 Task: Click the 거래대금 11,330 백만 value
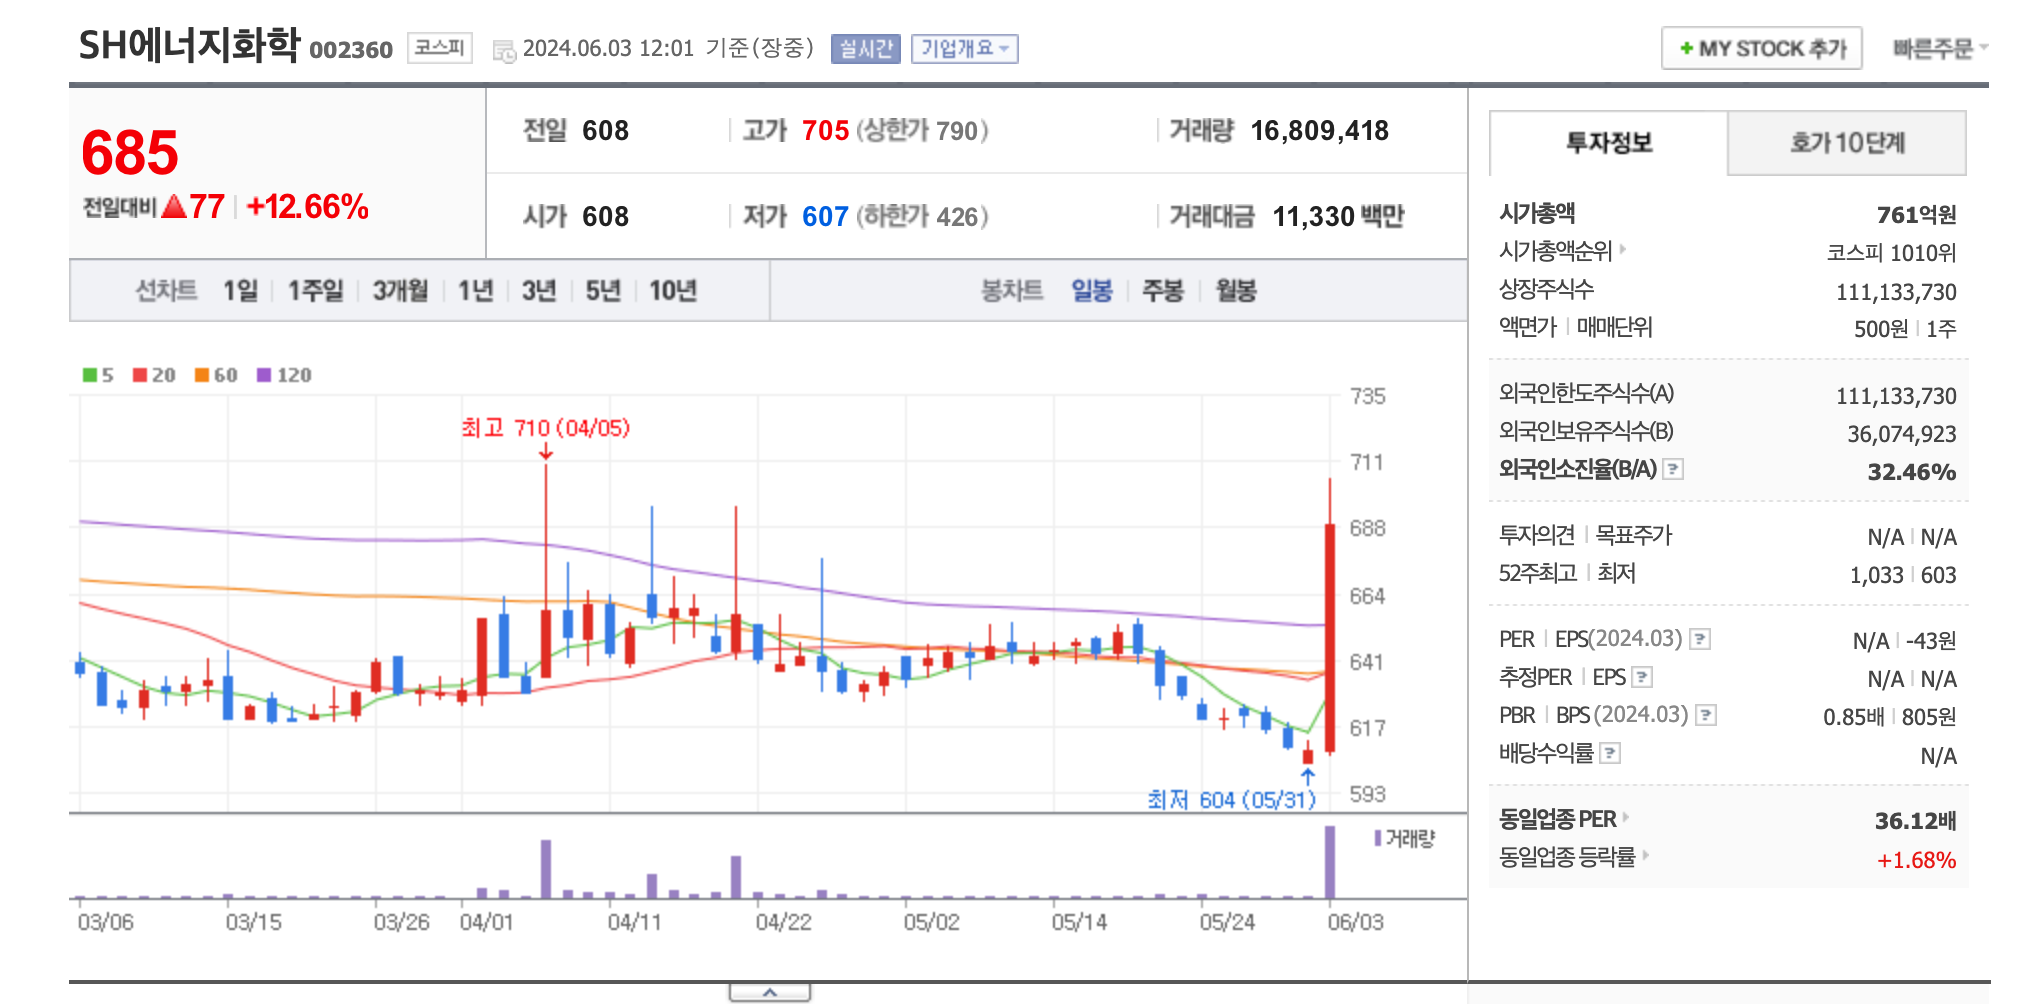(x=1338, y=217)
